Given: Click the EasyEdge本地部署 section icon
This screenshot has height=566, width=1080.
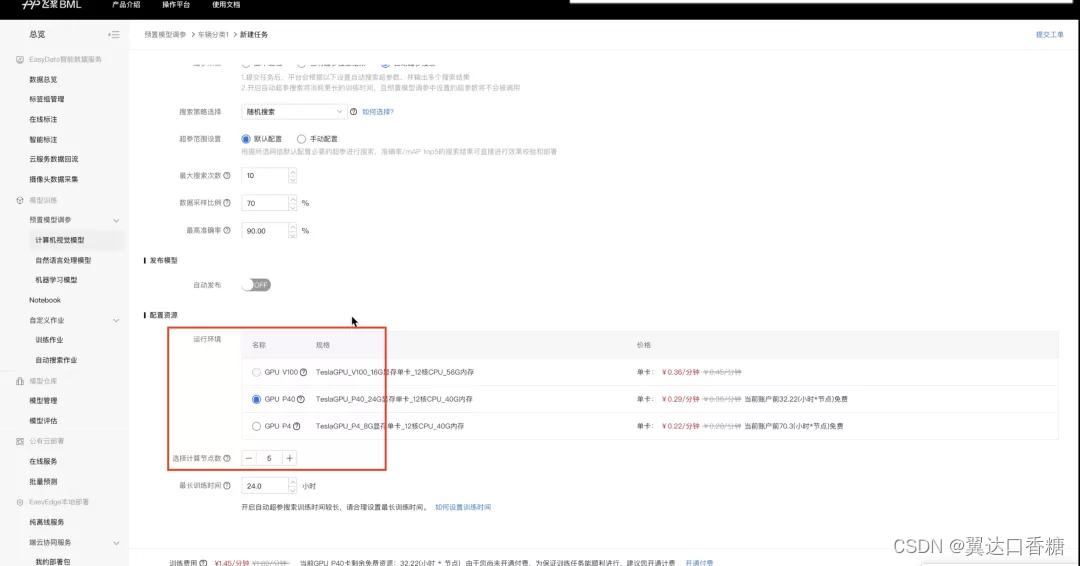Looking at the screenshot, I should point(20,502).
